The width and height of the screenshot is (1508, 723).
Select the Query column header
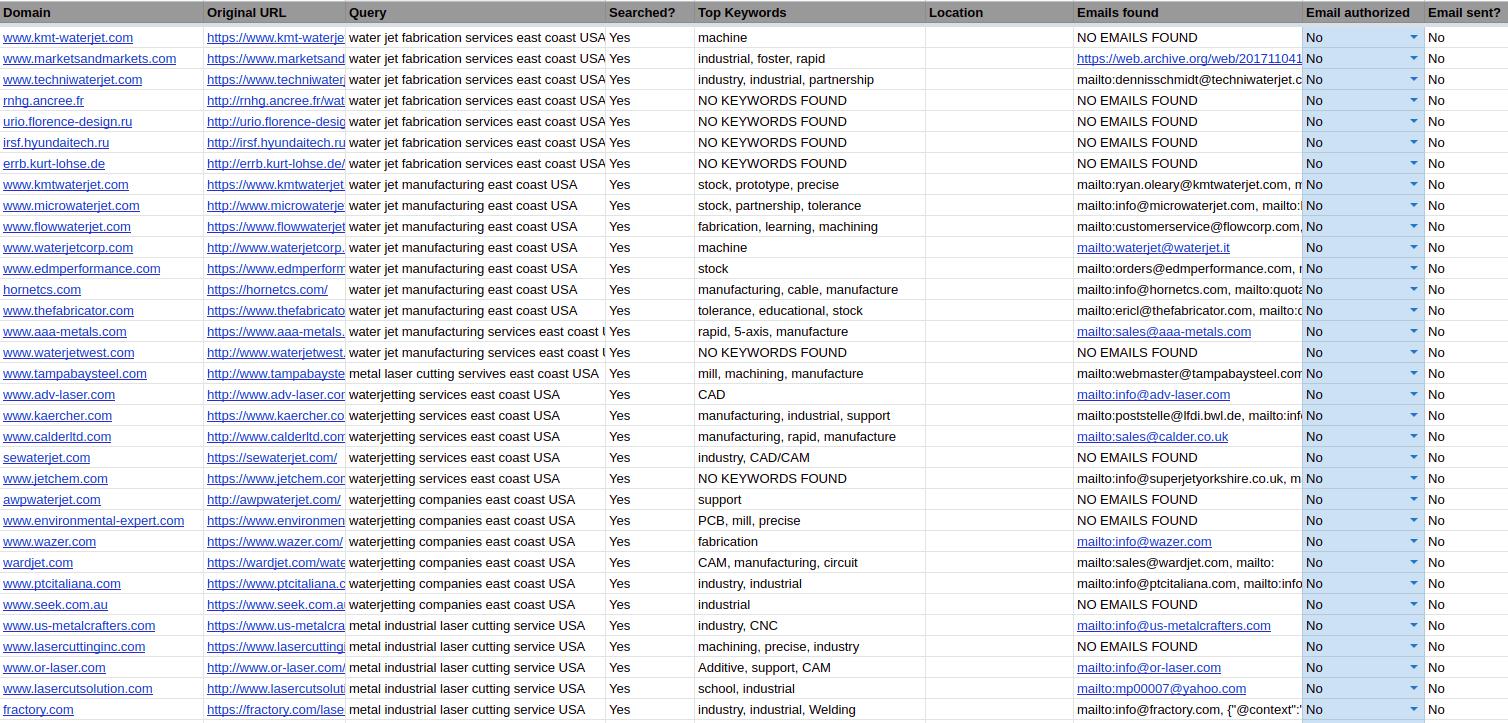(x=476, y=13)
